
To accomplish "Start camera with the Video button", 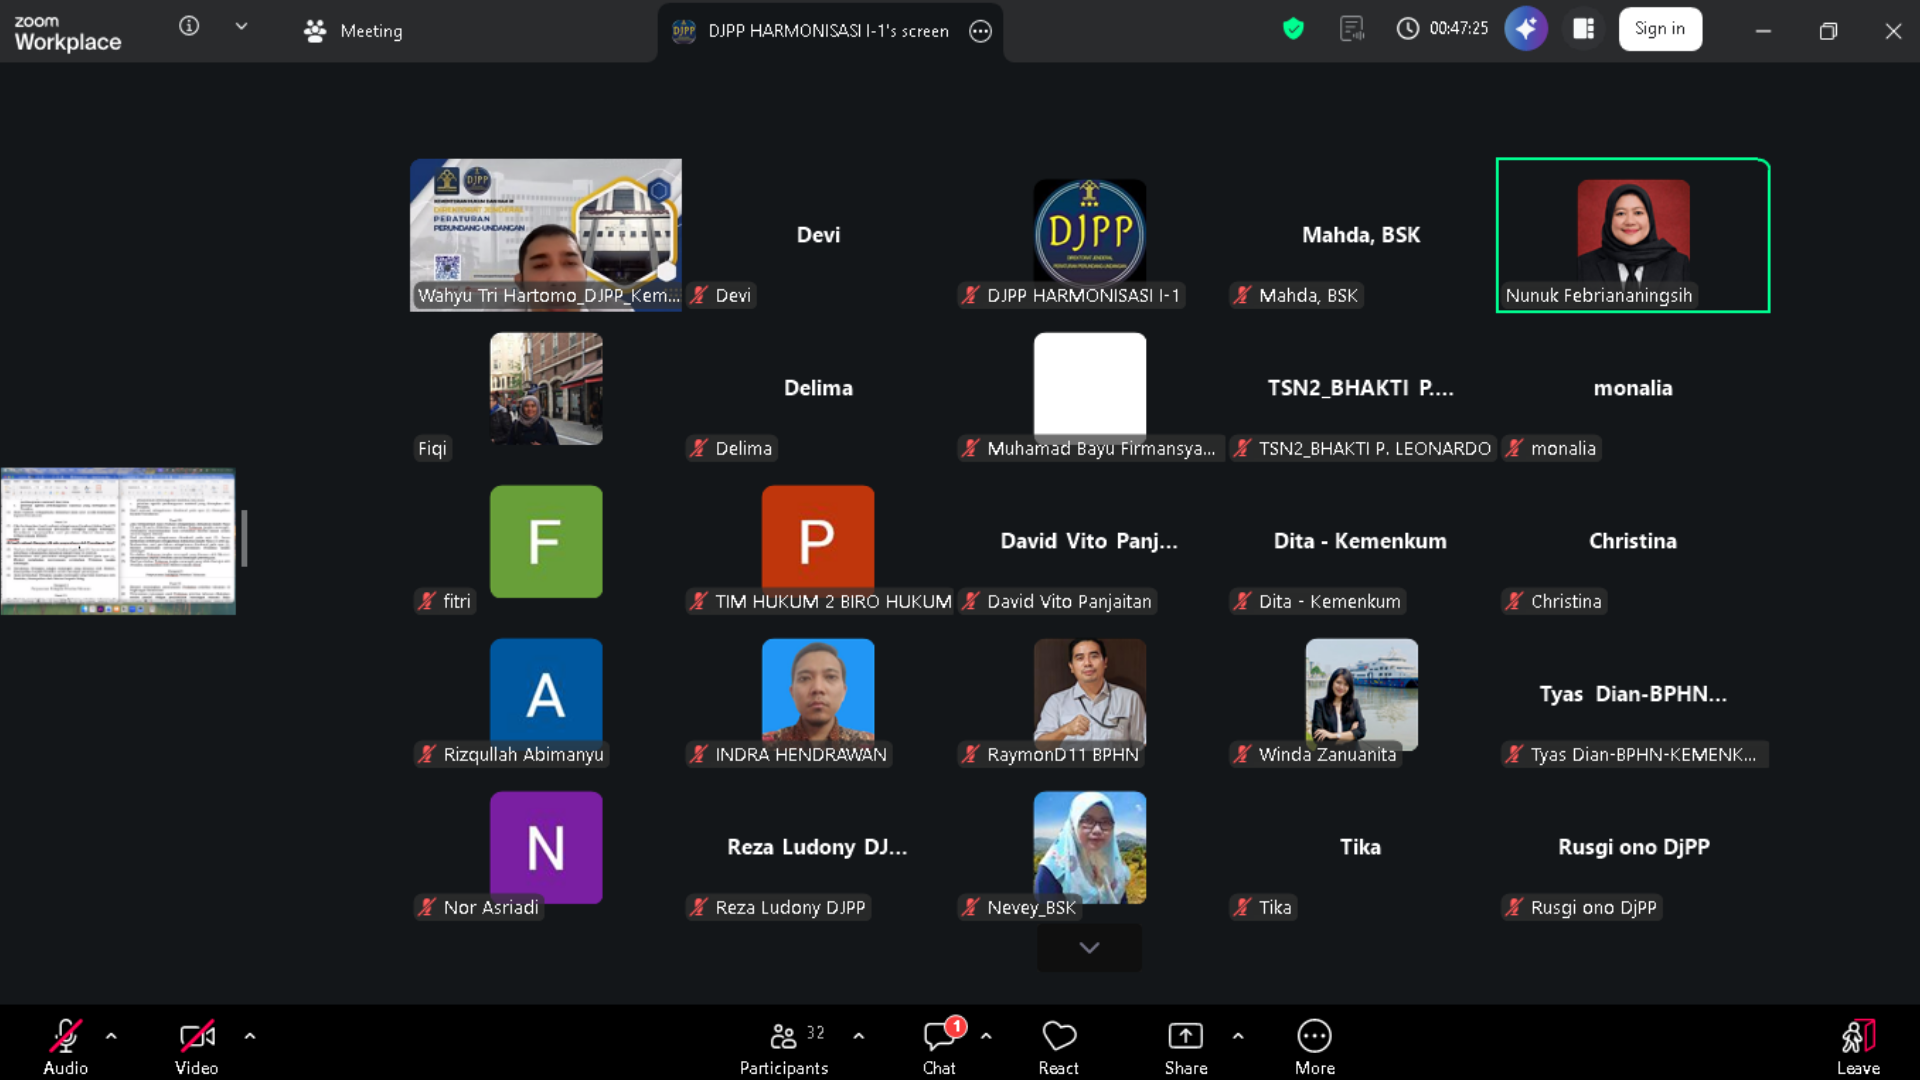I will pos(197,1047).
